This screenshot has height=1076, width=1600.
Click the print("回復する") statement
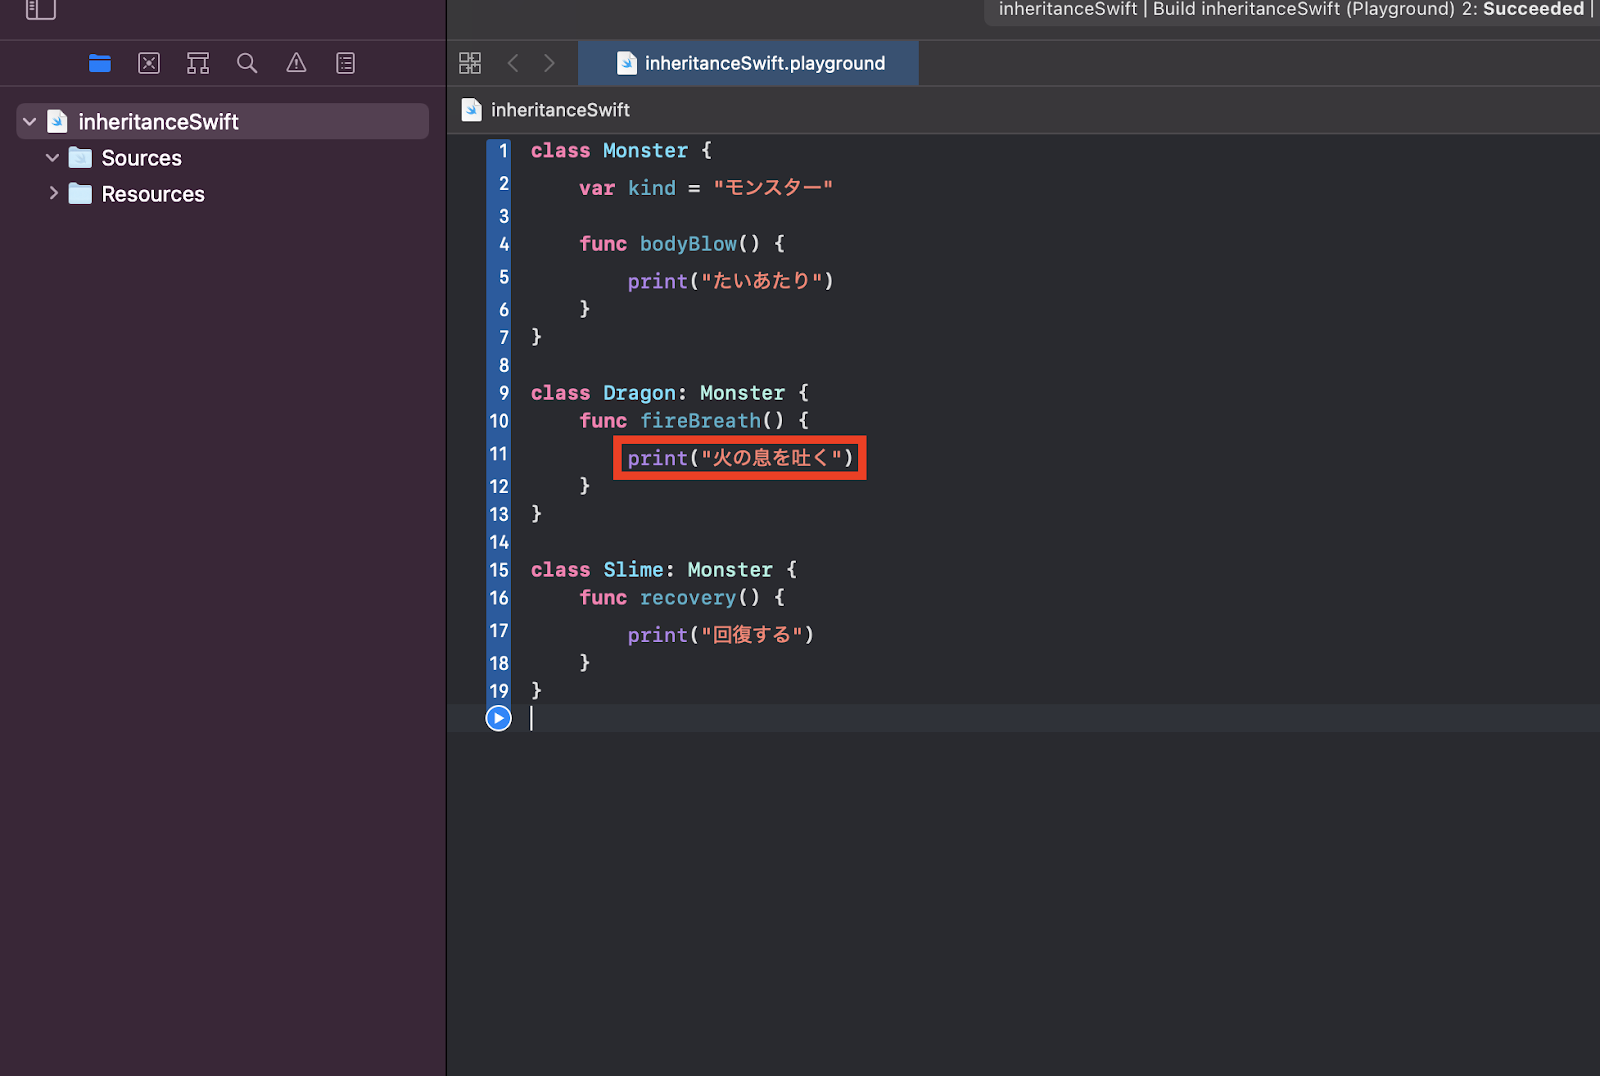(x=721, y=635)
